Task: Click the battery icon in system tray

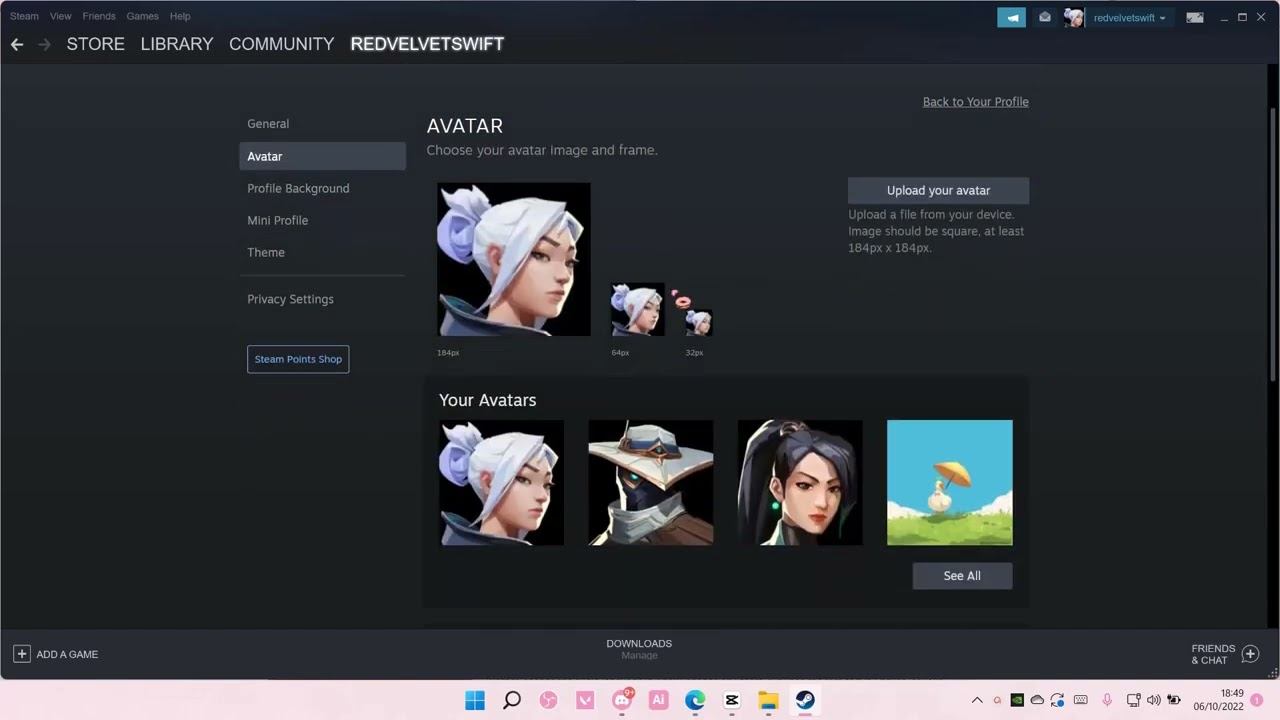Action: pos(1174,700)
